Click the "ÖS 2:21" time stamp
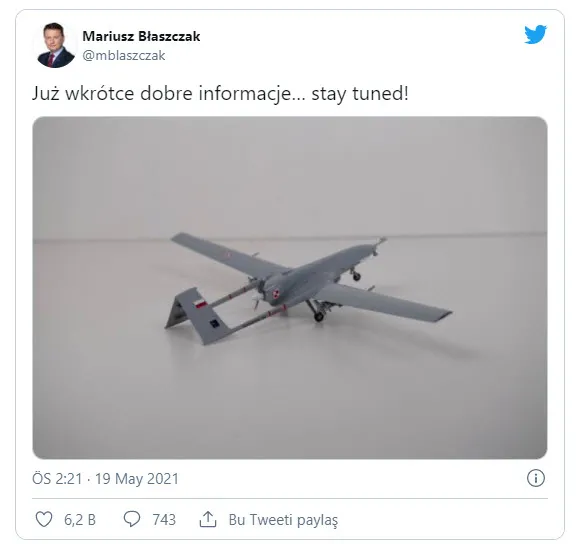Image resolution: width=584 pixels, height=544 pixels. pos(57,479)
